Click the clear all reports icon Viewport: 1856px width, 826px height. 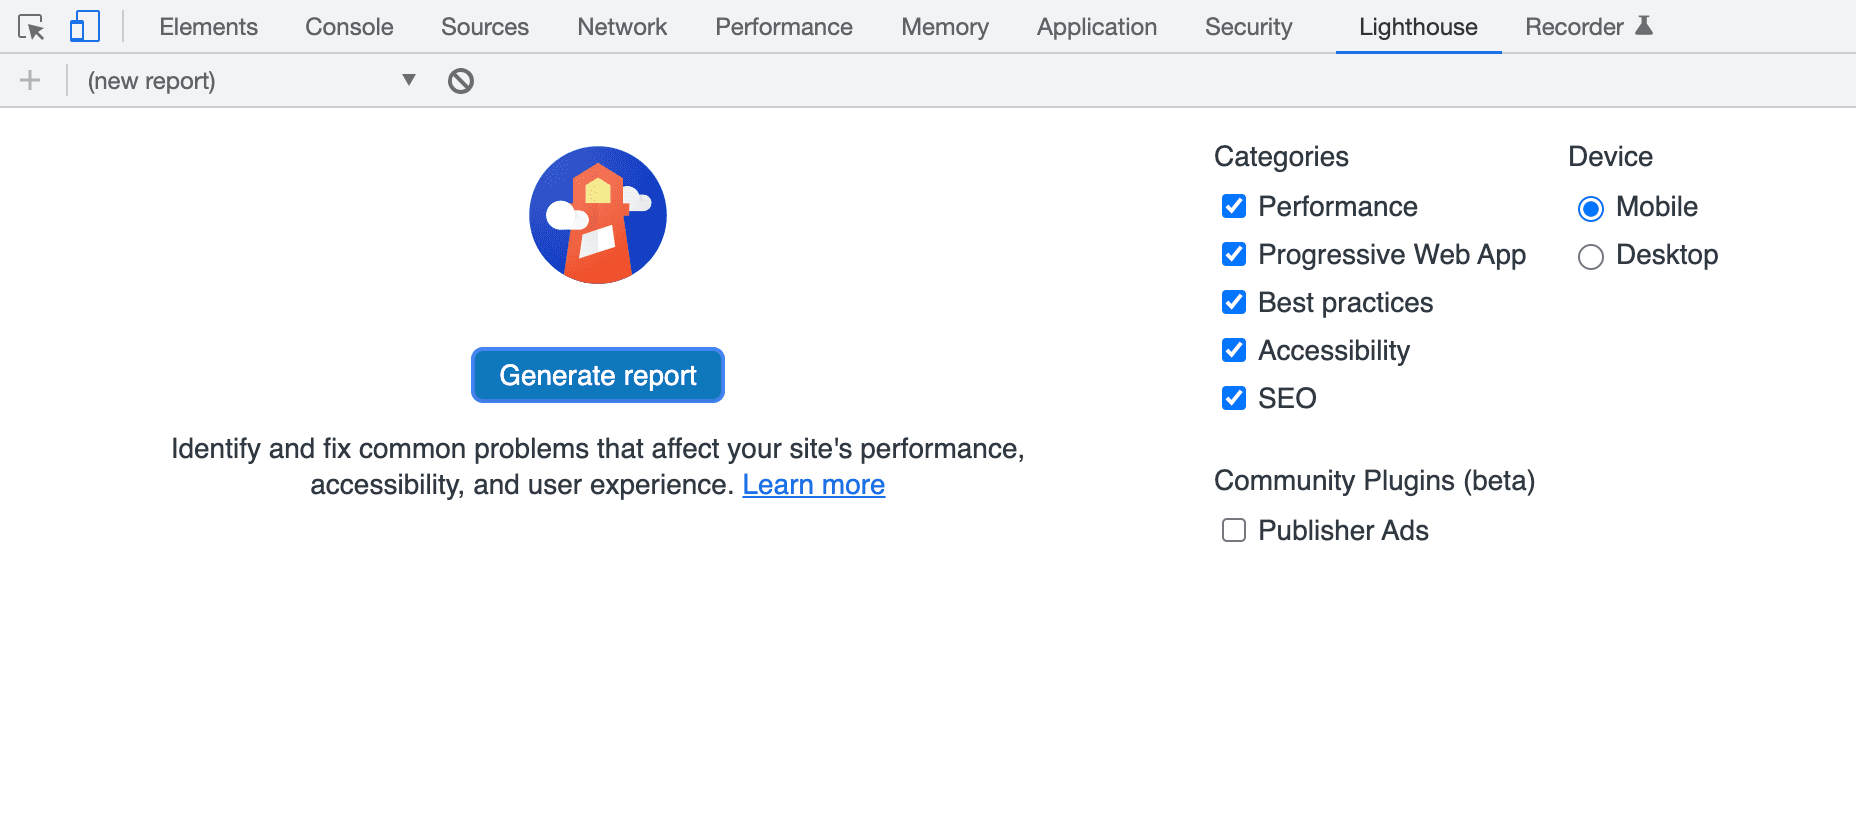460,81
